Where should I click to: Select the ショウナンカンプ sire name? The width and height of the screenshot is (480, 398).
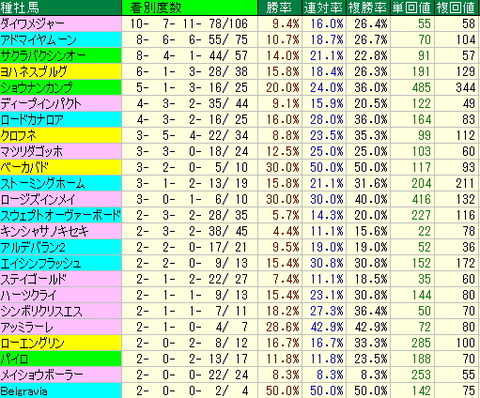[36, 88]
